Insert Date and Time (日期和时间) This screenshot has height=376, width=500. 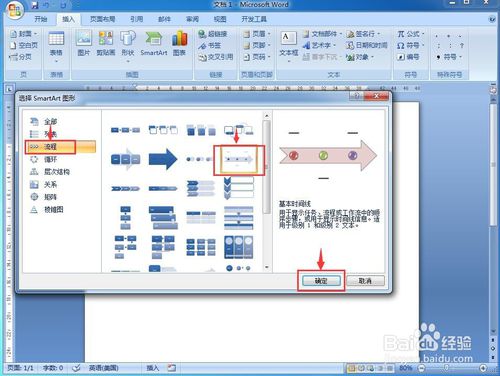coord(367,45)
